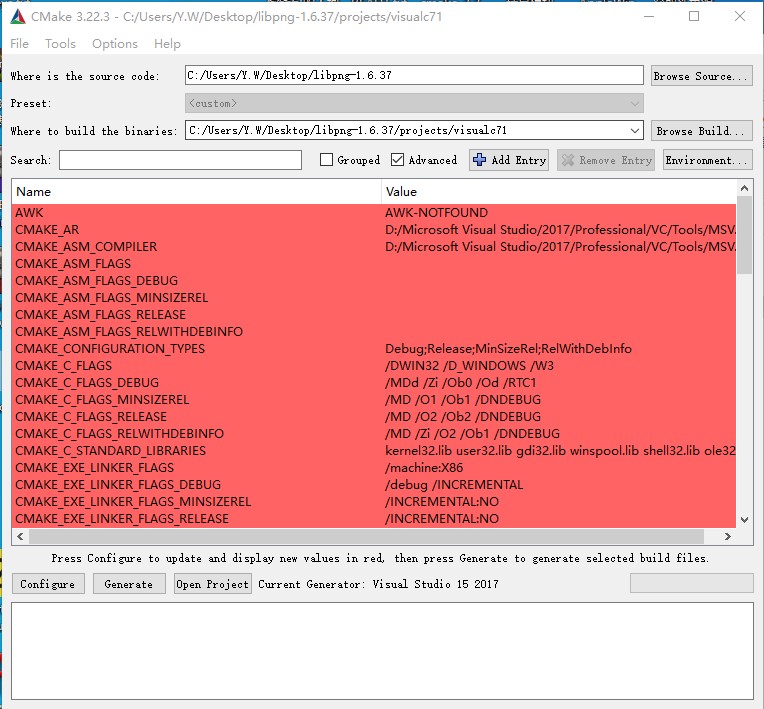Click the Value column header
764x709 pixels.
pos(559,192)
